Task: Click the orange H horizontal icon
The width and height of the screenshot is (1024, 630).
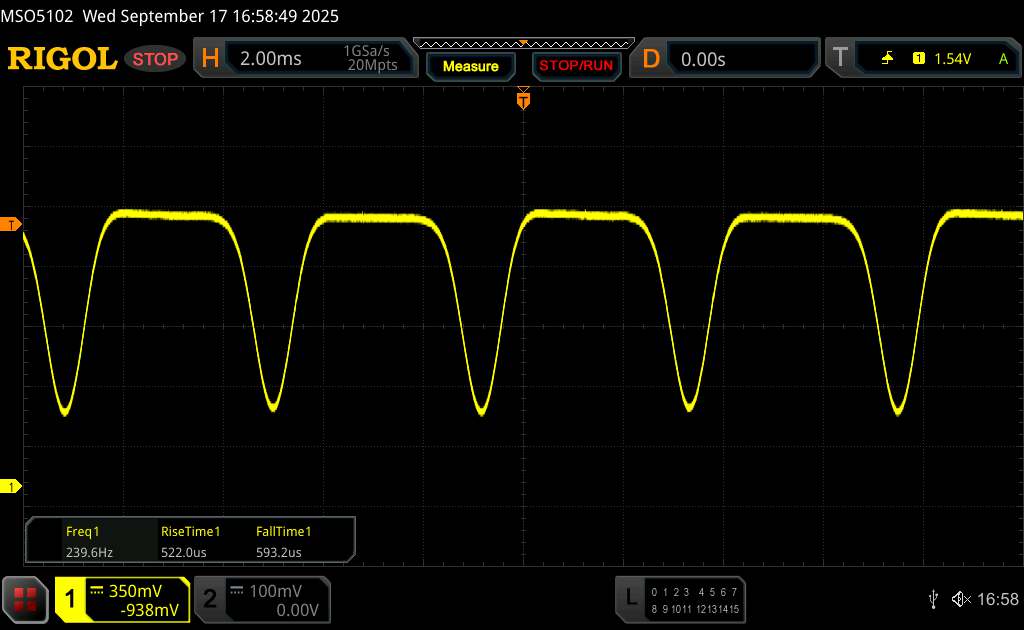Action: click(210, 59)
